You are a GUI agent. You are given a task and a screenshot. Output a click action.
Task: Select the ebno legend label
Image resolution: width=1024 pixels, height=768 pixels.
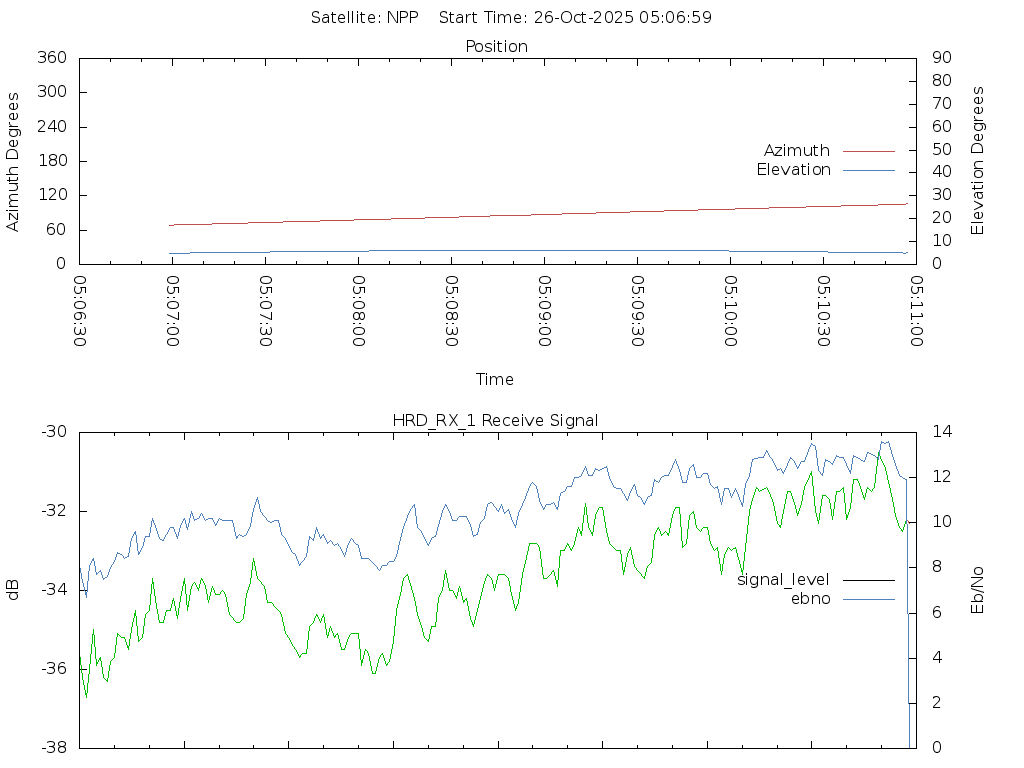coord(810,598)
